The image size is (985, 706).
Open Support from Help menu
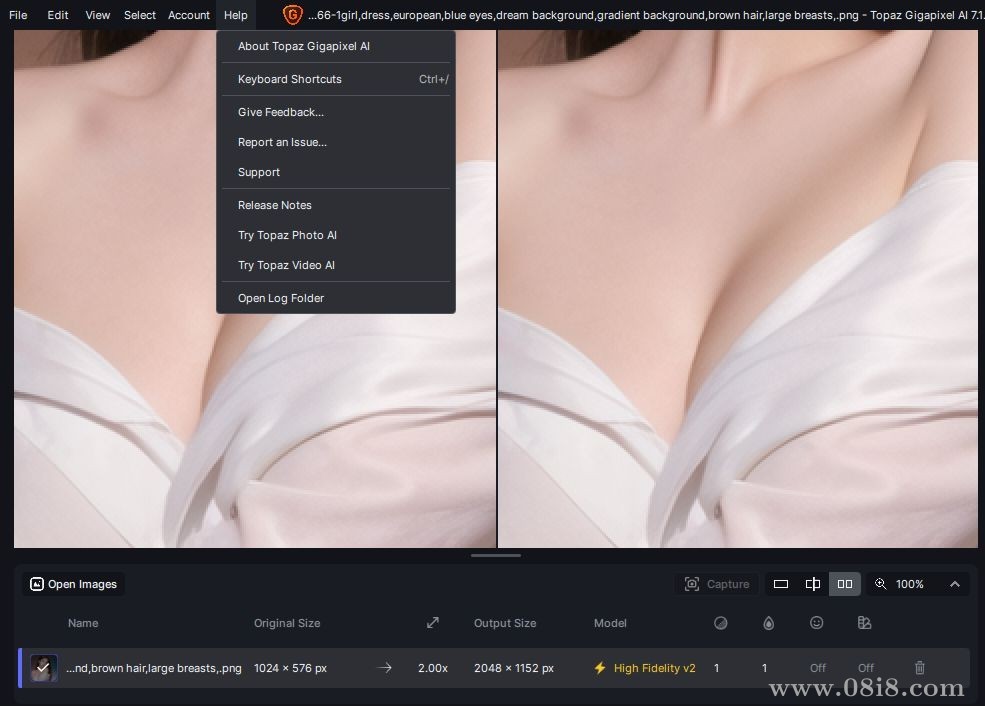[x=336, y=172]
